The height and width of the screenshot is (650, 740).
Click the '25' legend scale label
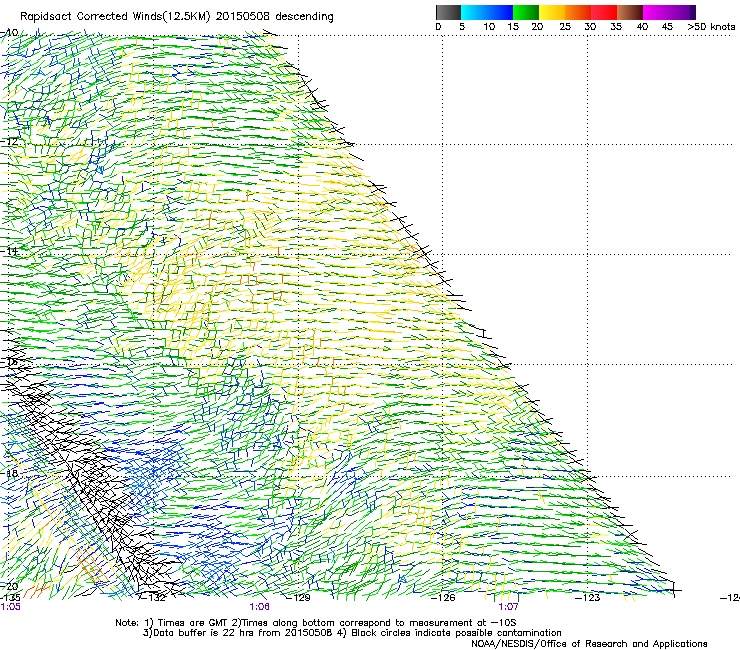click(565, 26)
